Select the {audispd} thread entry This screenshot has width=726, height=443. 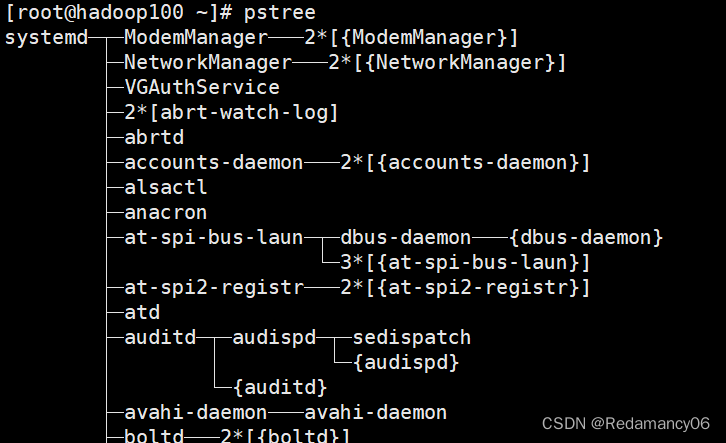(x=405, y=362)
